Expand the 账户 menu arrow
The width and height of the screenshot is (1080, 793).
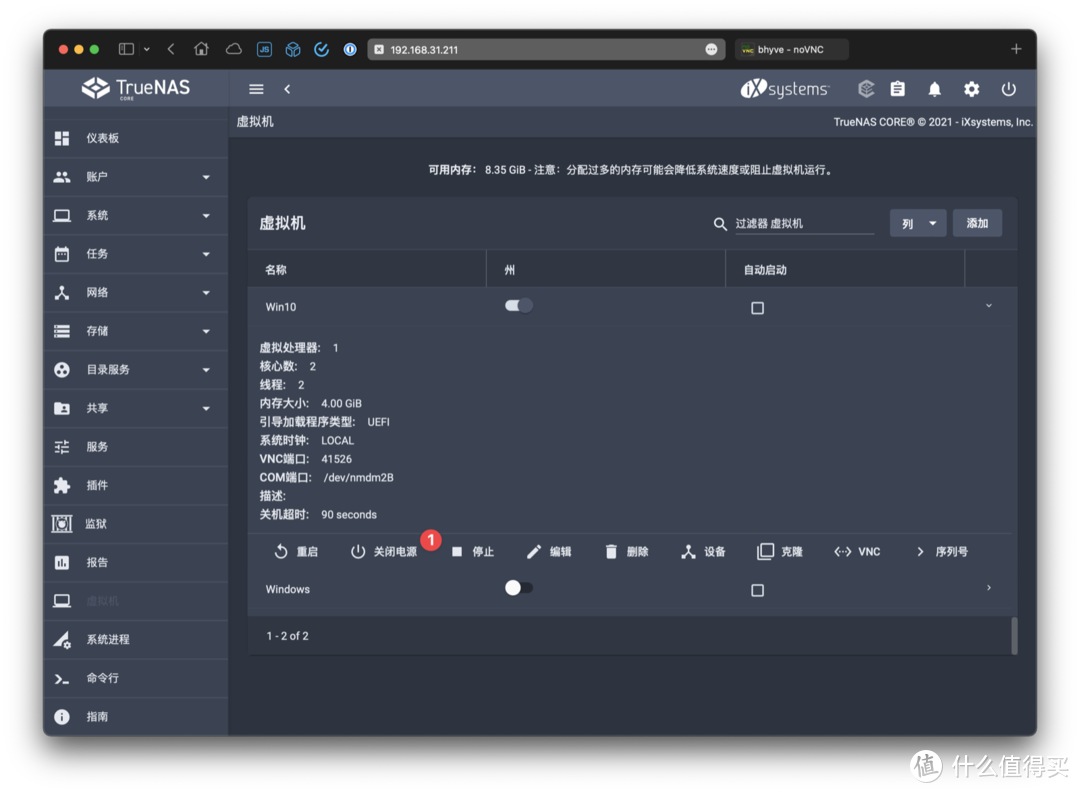[206, 178]
